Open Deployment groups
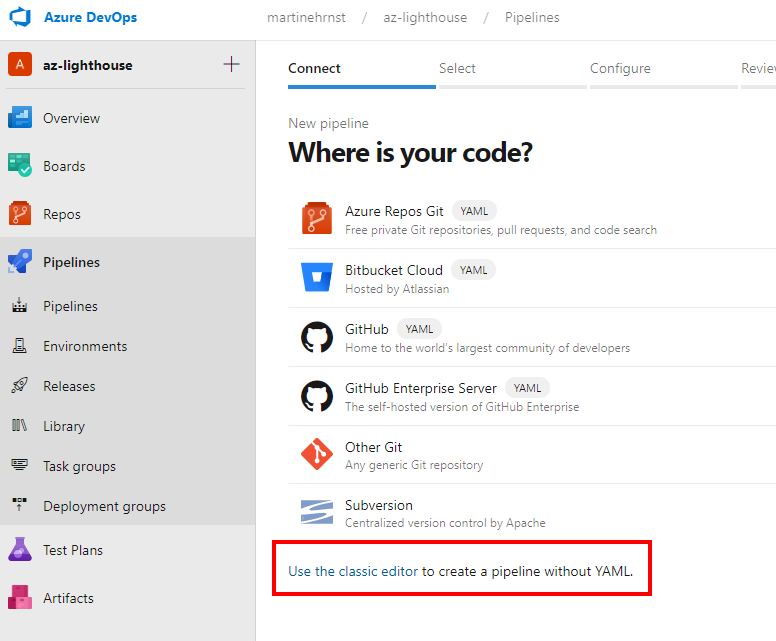 104,506
